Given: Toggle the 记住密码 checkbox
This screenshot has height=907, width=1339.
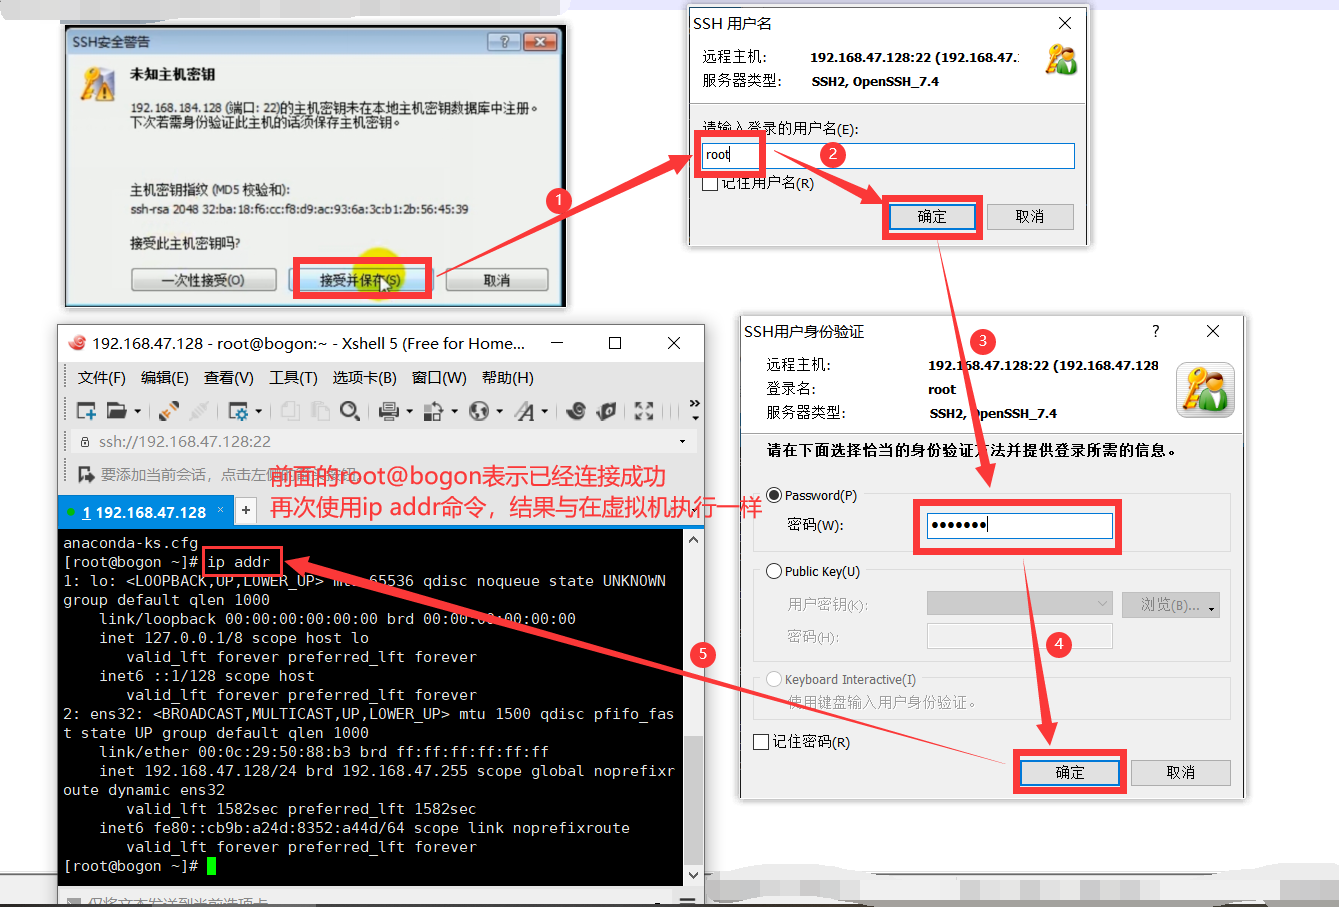Looking at the screenshot, I should pyautogui.click(x=760, y=742).
